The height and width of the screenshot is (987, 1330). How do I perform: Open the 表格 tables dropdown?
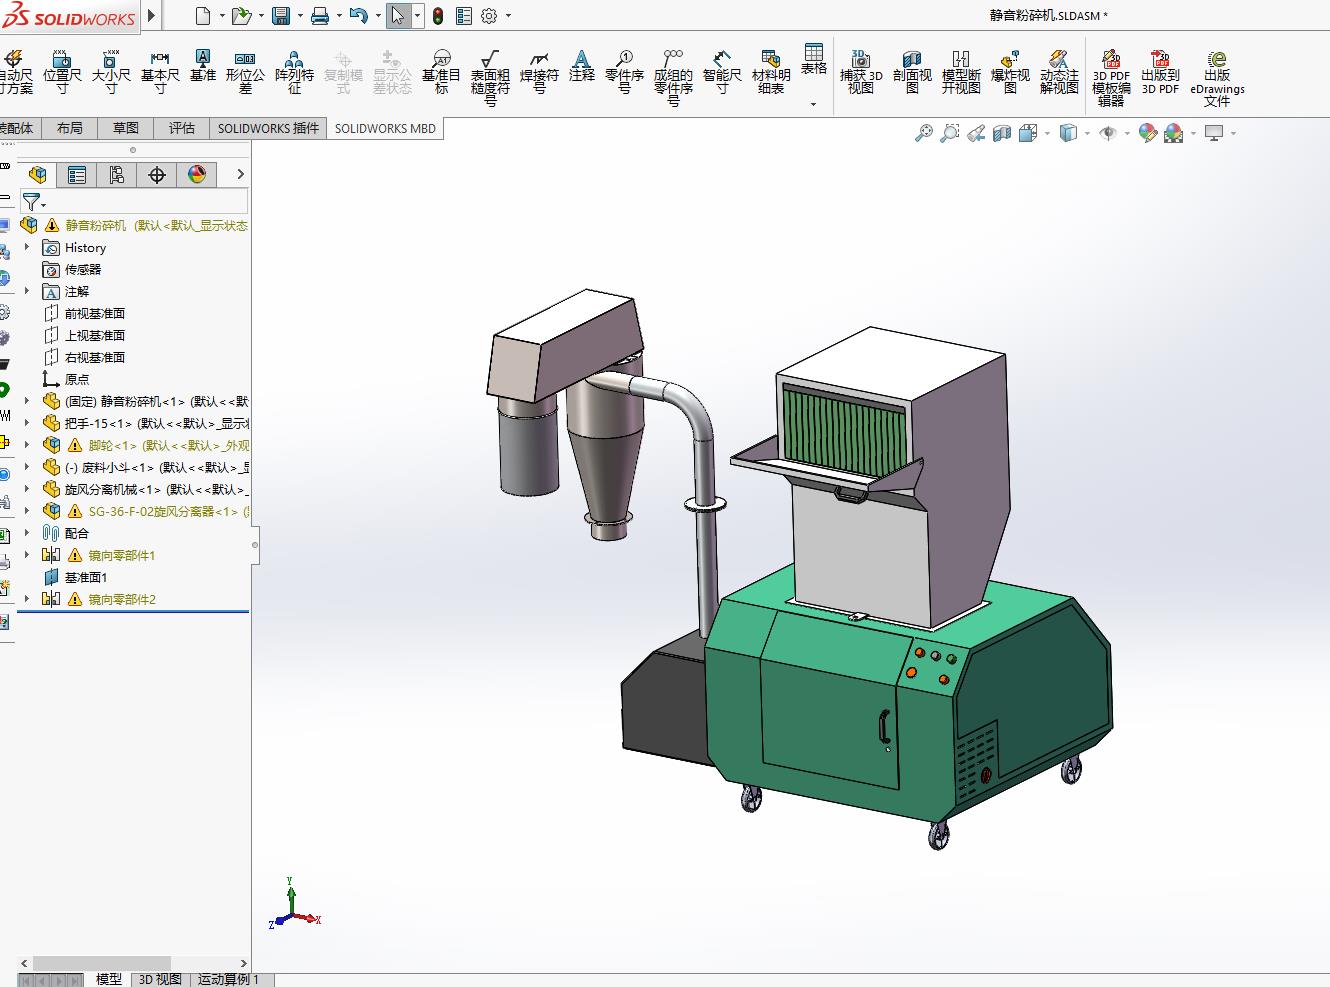(x=814, y=104)
